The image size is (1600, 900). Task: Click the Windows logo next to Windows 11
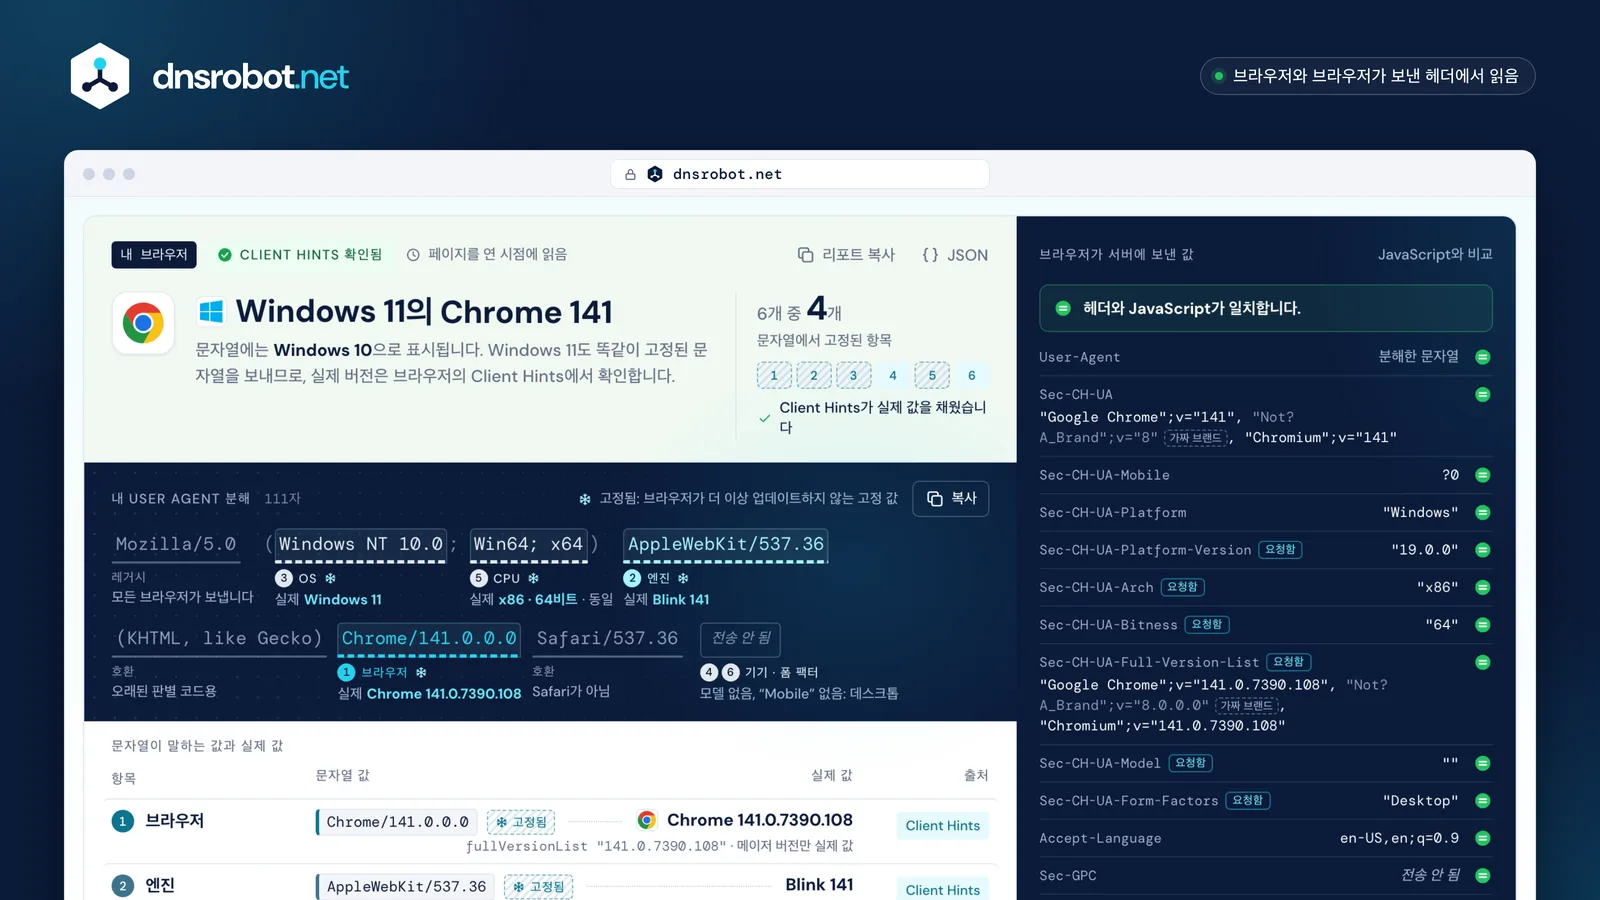[x=211, y=312]
